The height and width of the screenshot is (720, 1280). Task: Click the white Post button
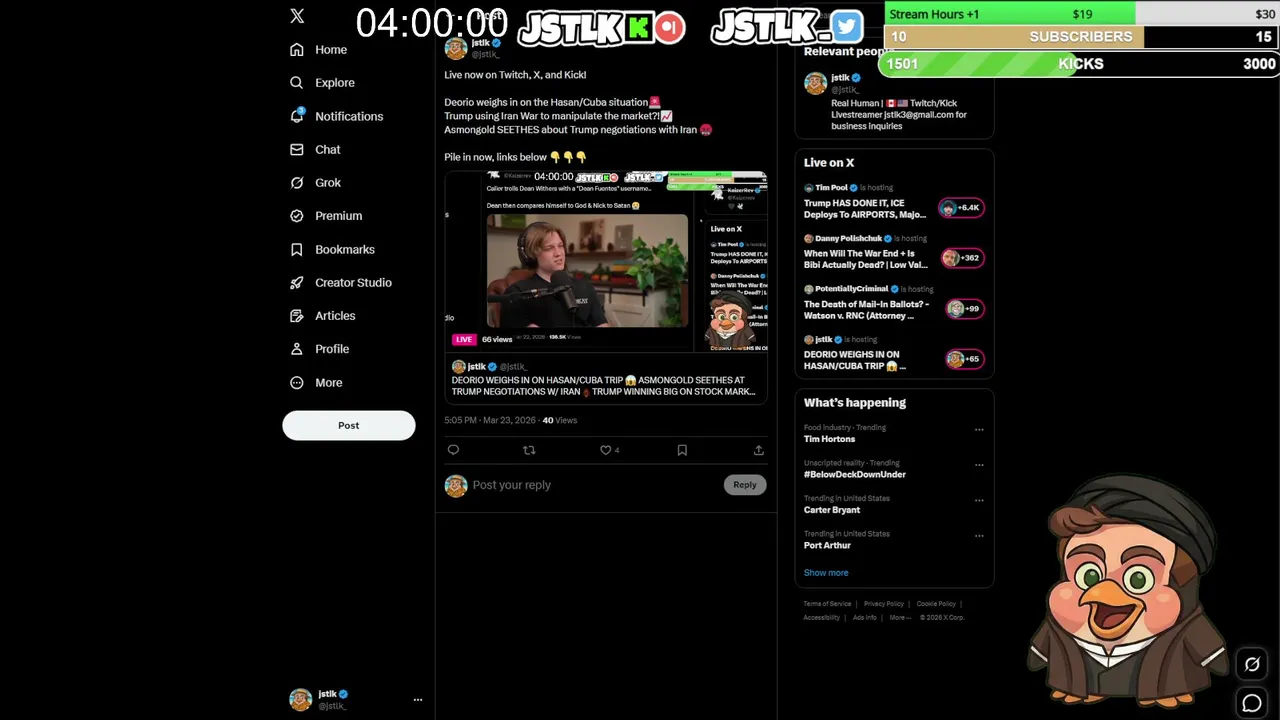348,425
